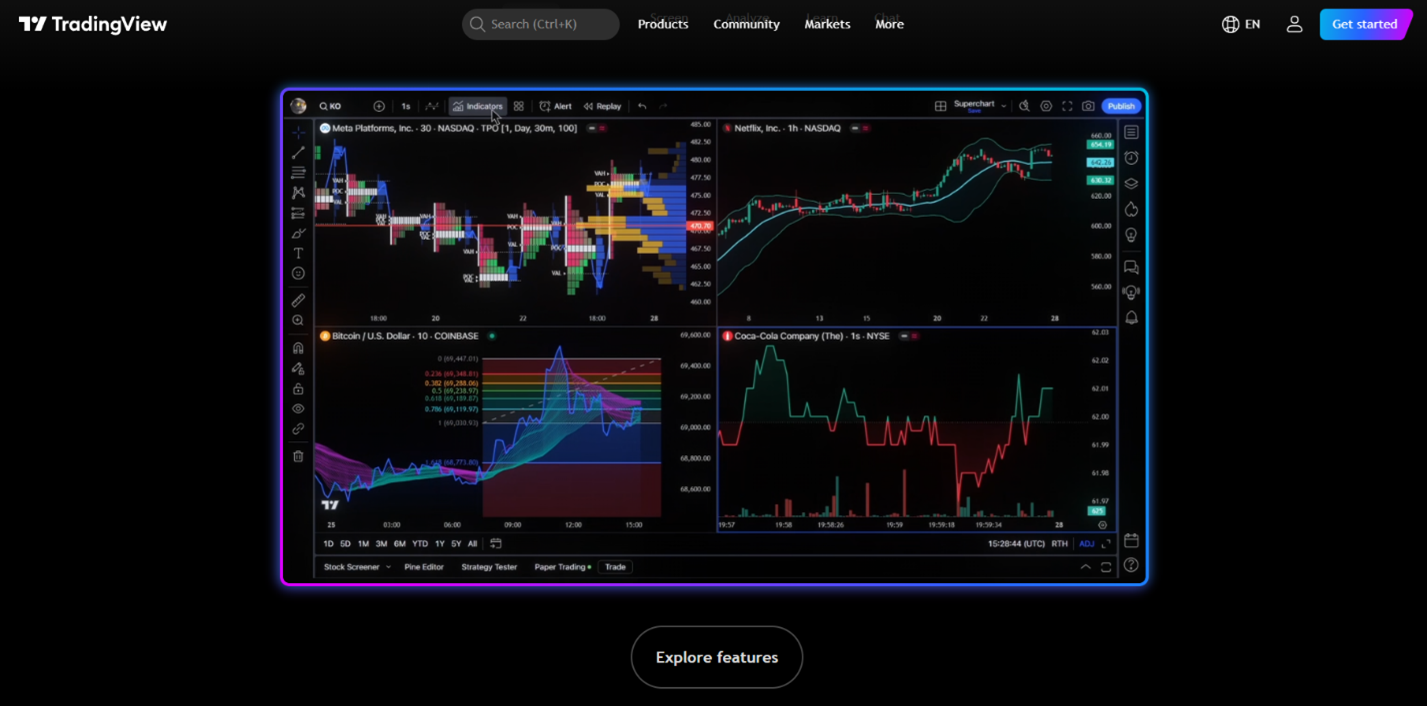
Task: Select the Text tool
Action: coord(298,253)
